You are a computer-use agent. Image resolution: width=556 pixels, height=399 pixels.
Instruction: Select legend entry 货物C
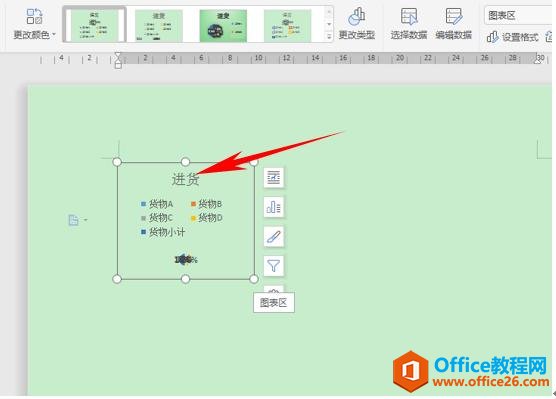(157, 218)
